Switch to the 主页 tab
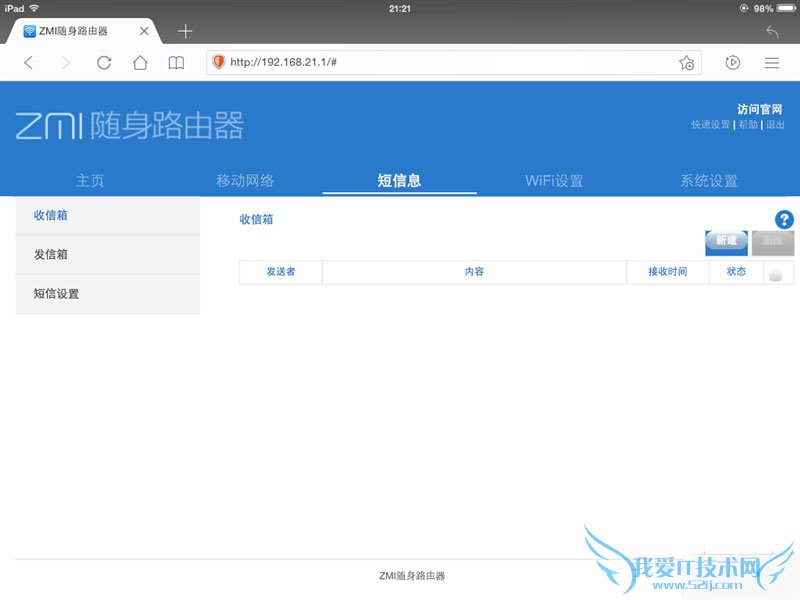This screenshot has height=600, width=800. (x=90, y=181)
